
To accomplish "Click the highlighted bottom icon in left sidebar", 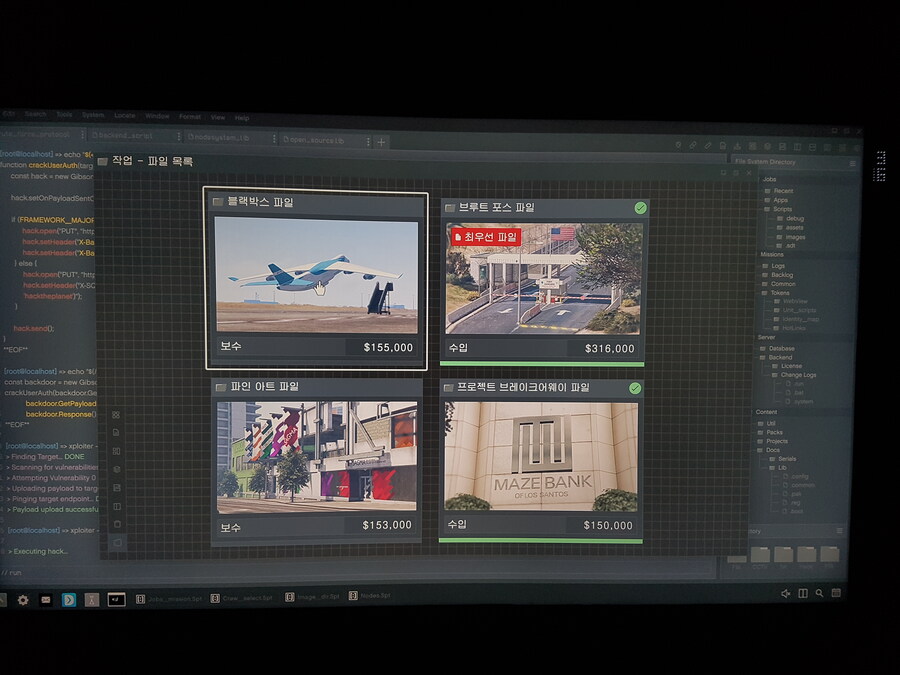I will [117, 542].
